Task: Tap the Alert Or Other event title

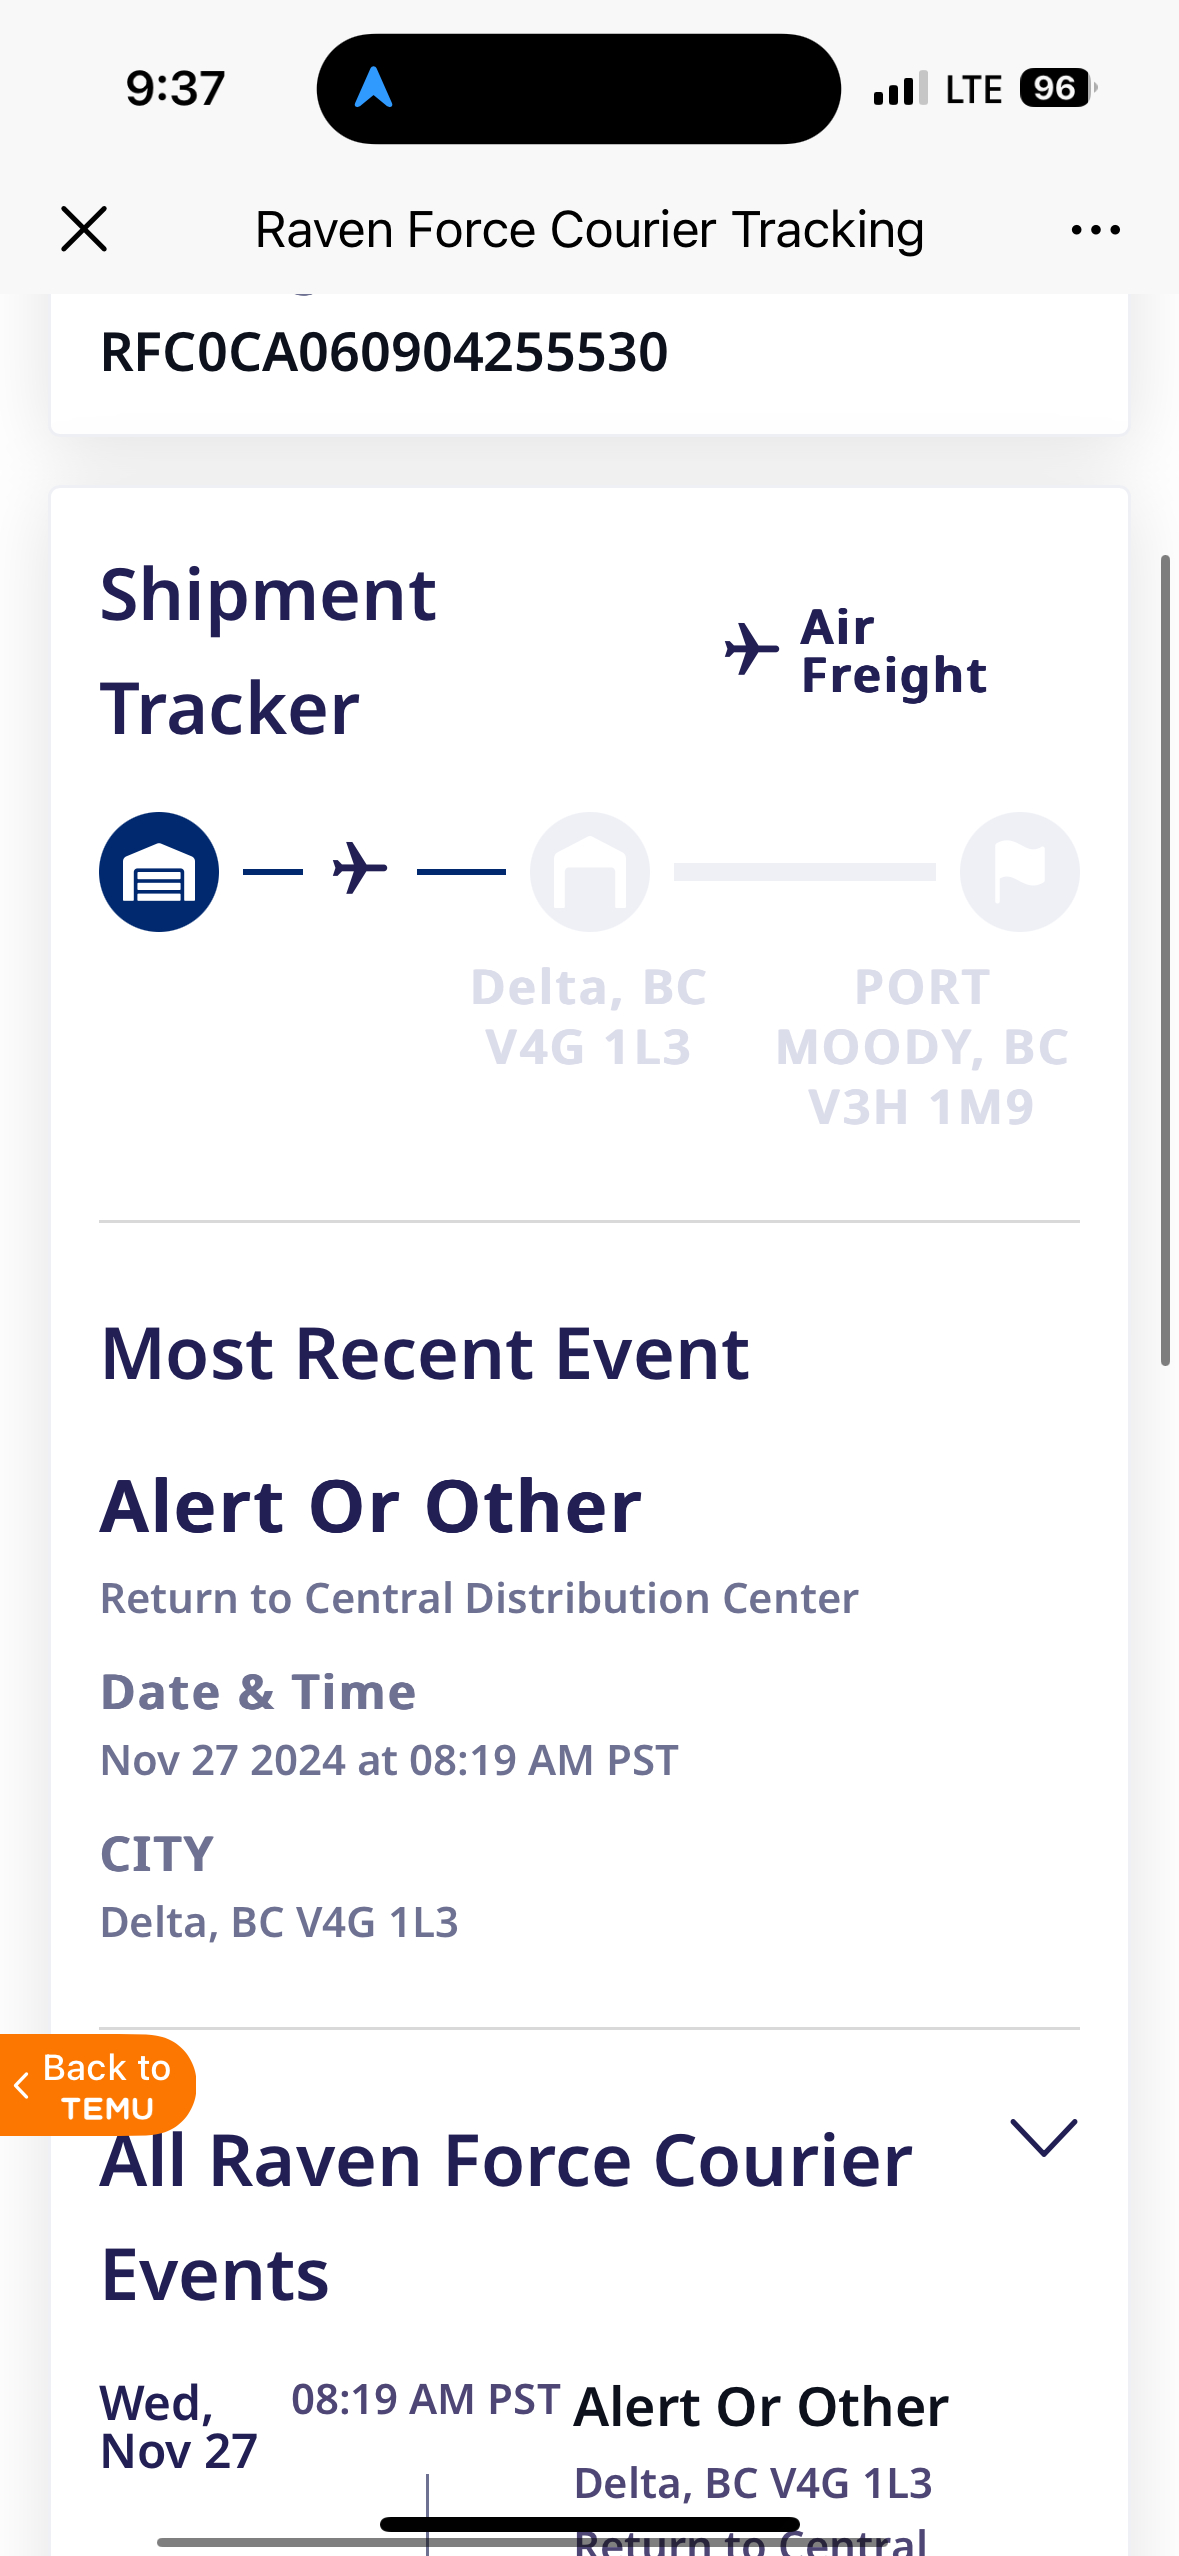Action: pyautogui.click(x=371, y=1506)
